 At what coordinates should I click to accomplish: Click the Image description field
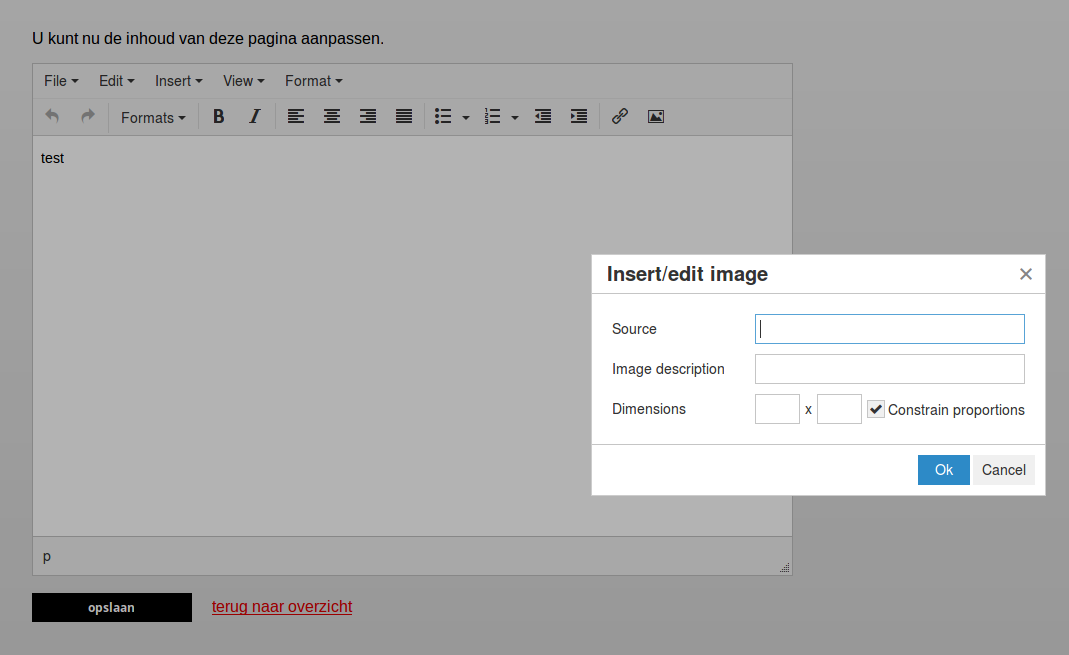890,369
